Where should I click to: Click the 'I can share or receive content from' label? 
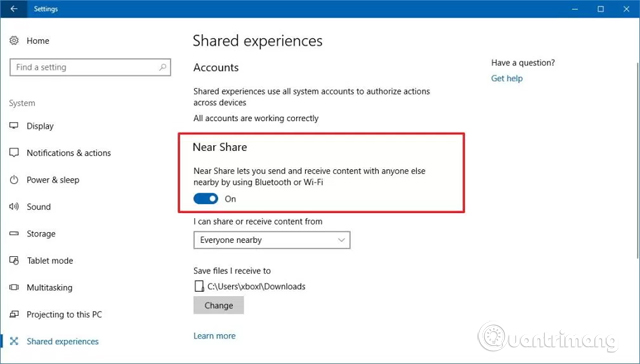tap(258, 222)
